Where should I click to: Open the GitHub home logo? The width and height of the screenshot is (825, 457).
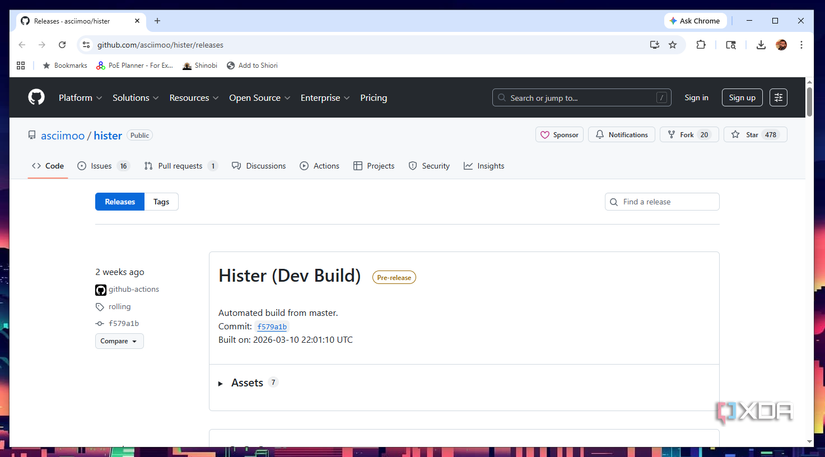(36, 97)
